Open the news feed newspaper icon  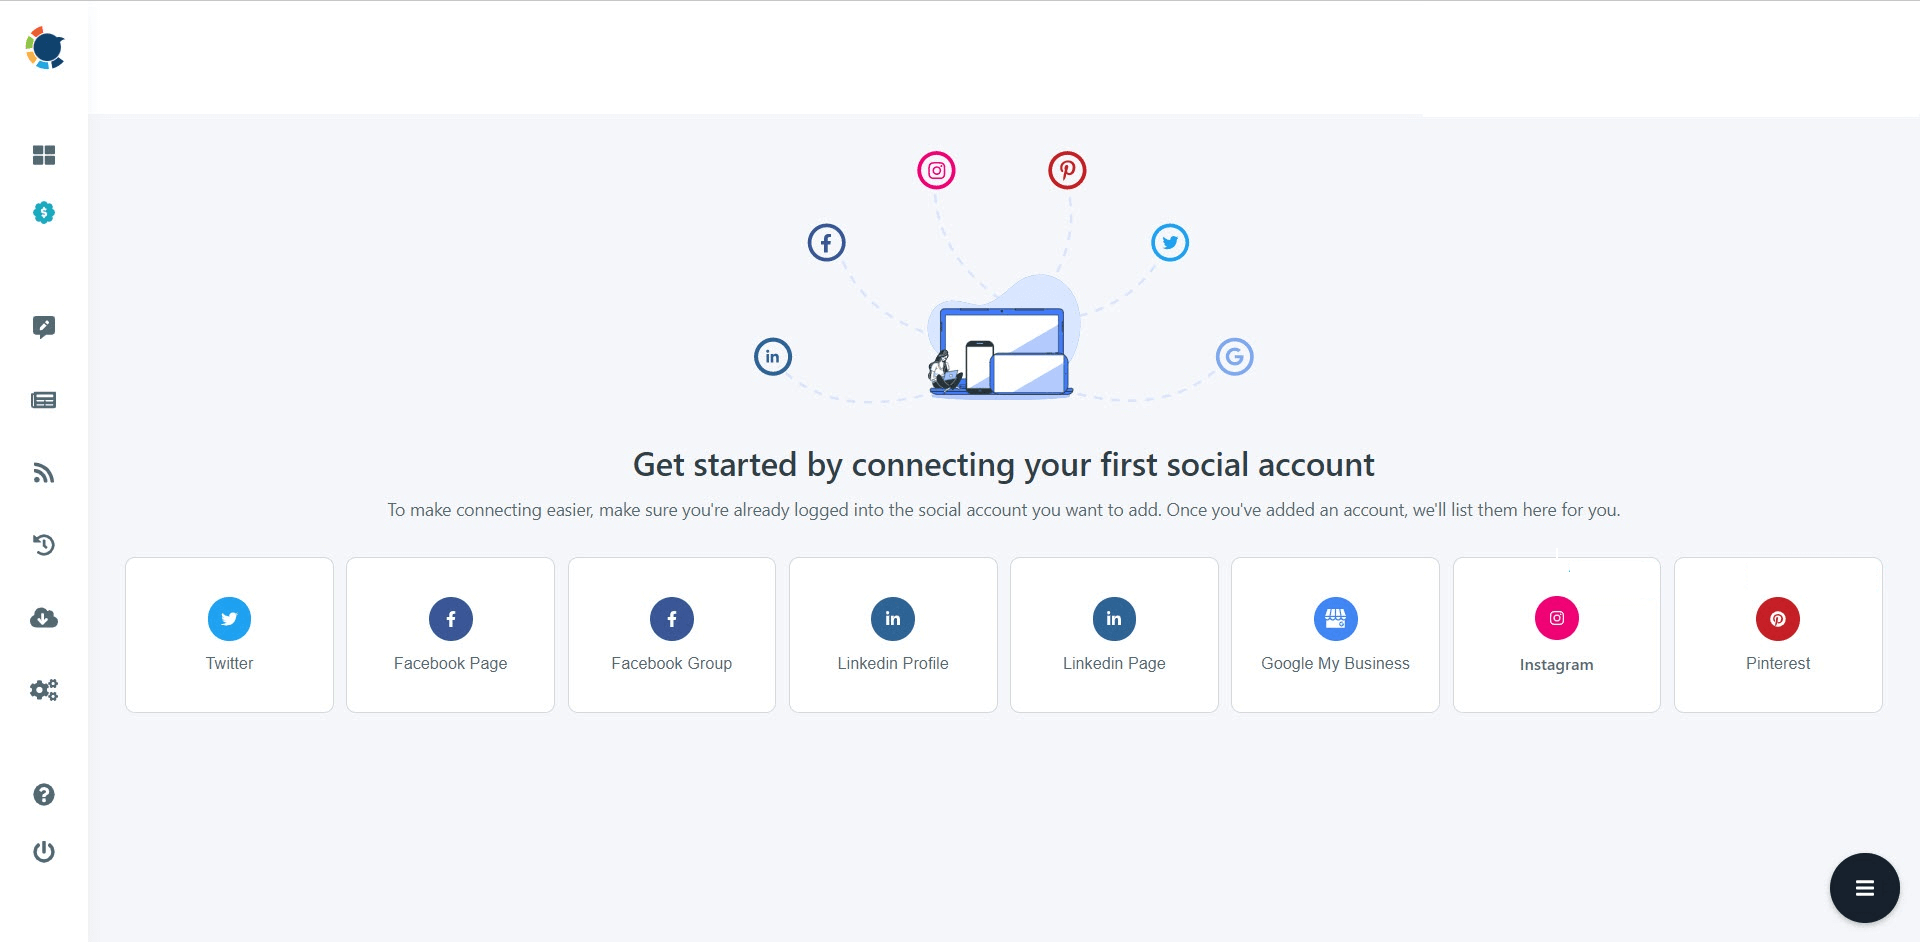[x=44, y=400]
